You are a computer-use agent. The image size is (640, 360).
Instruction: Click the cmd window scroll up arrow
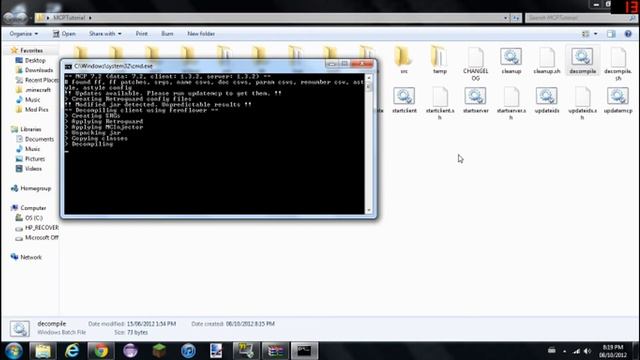click(369, 78)
